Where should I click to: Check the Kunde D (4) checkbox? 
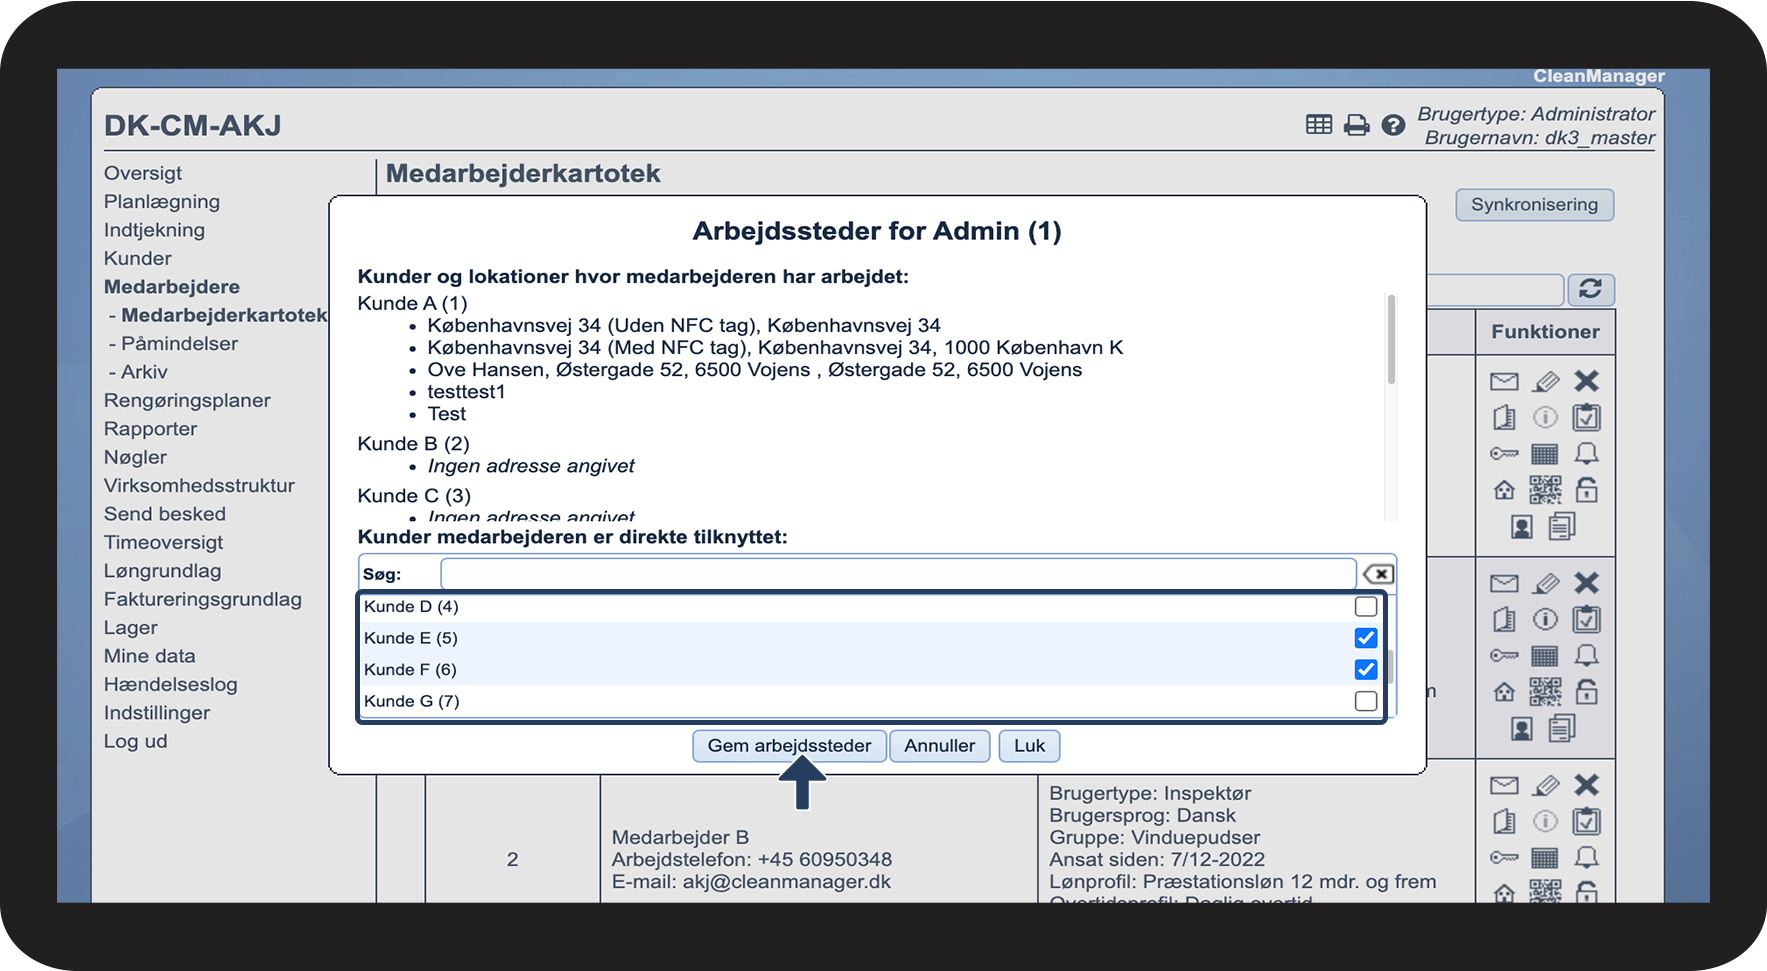[x=1366, y=607]
